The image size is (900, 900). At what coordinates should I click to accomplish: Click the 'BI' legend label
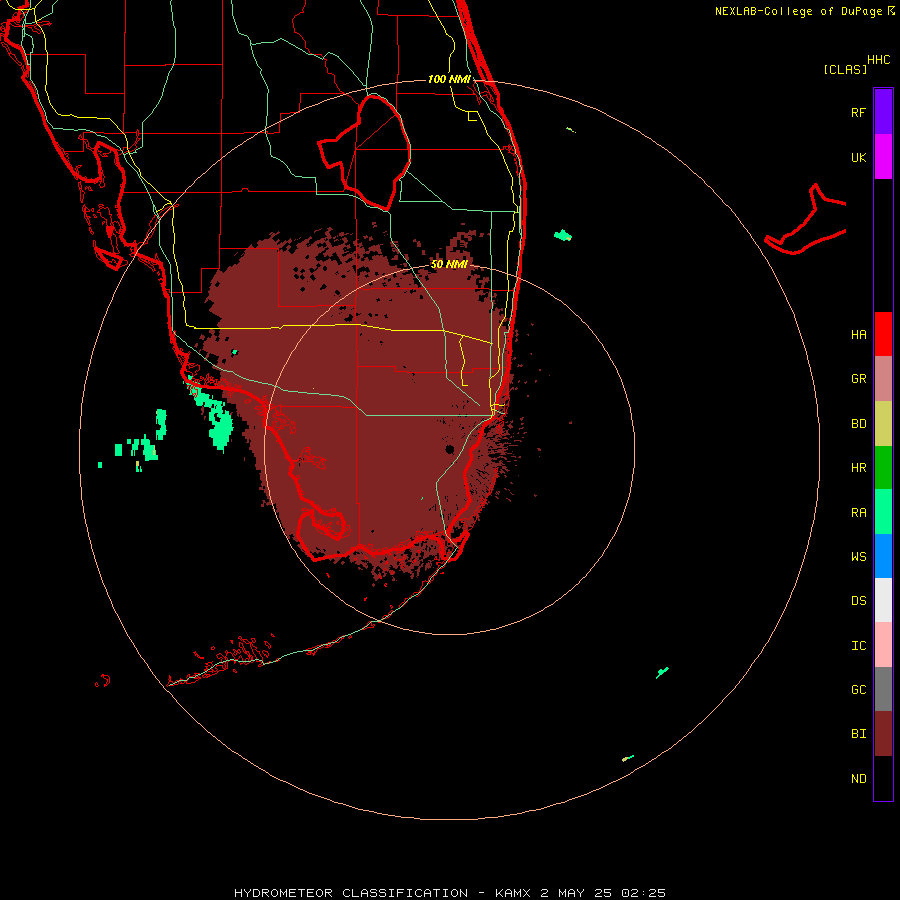858,734
